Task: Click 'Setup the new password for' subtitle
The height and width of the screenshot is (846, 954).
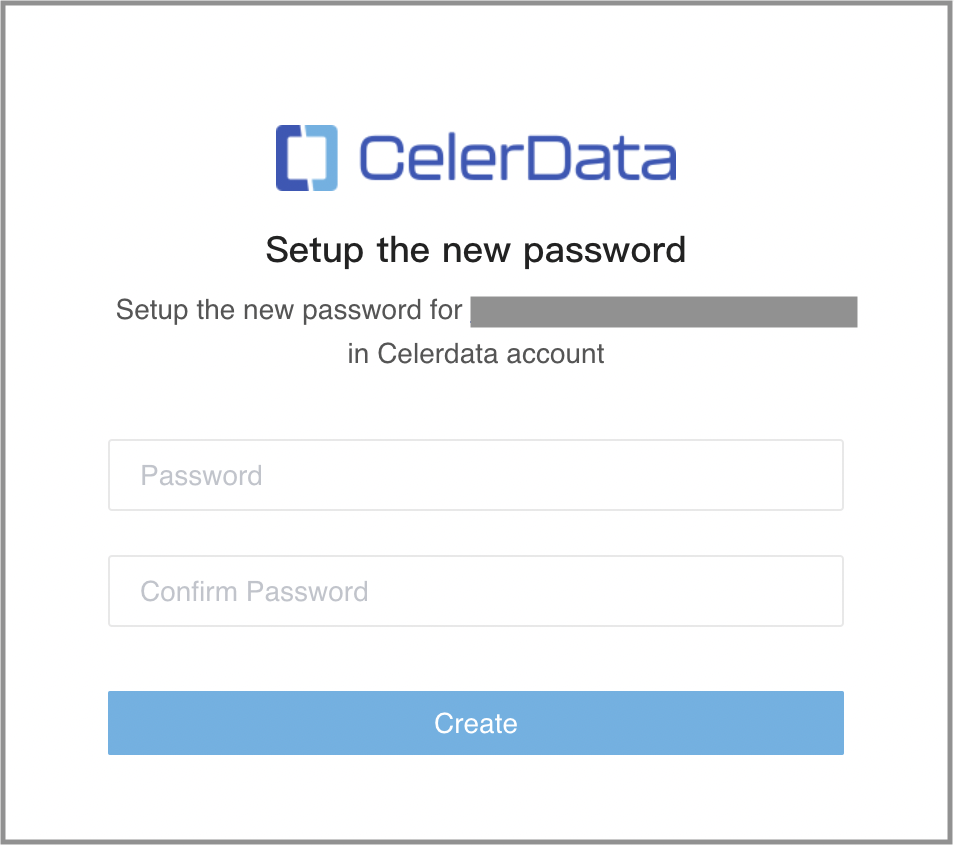Action: [289, 309]
